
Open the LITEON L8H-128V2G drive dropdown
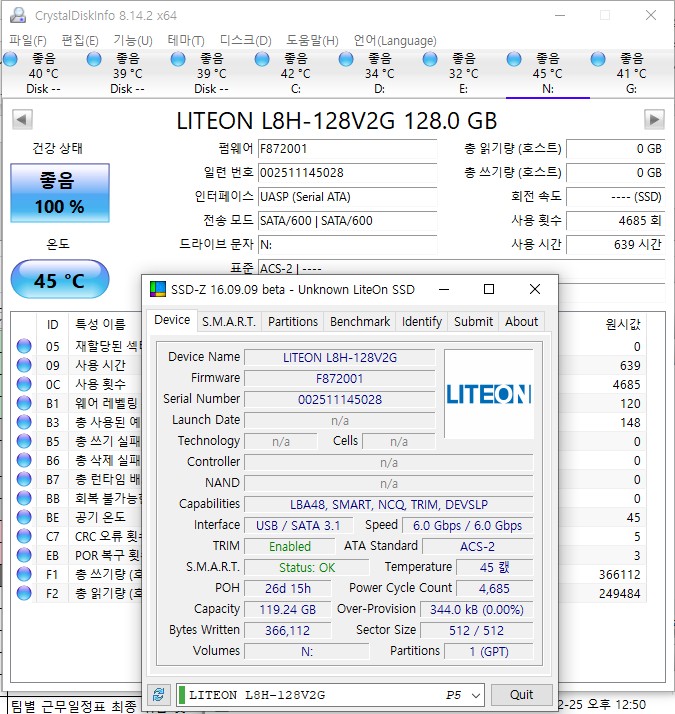pyautogui.click(x=330, y=695)
